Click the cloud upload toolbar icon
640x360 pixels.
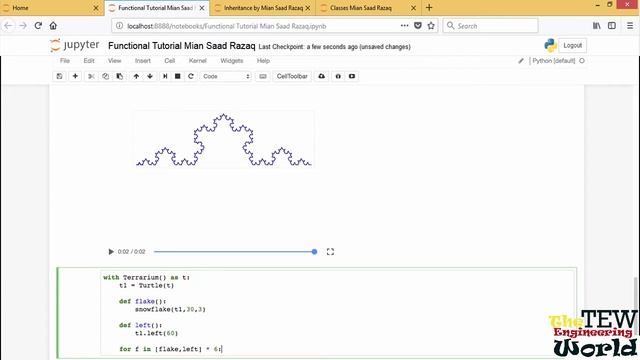(x=322, y=76)
